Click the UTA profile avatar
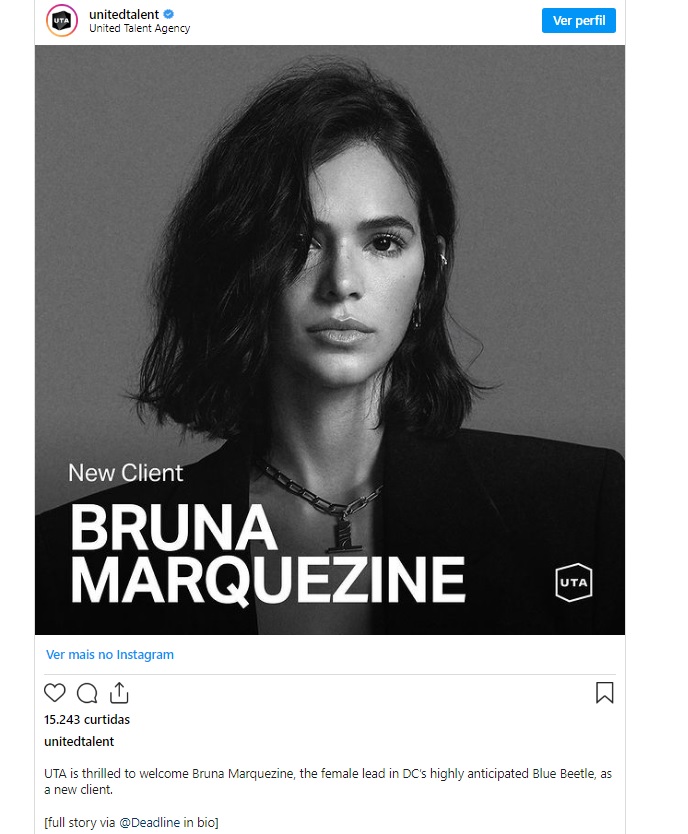 [x=62, y=20]
